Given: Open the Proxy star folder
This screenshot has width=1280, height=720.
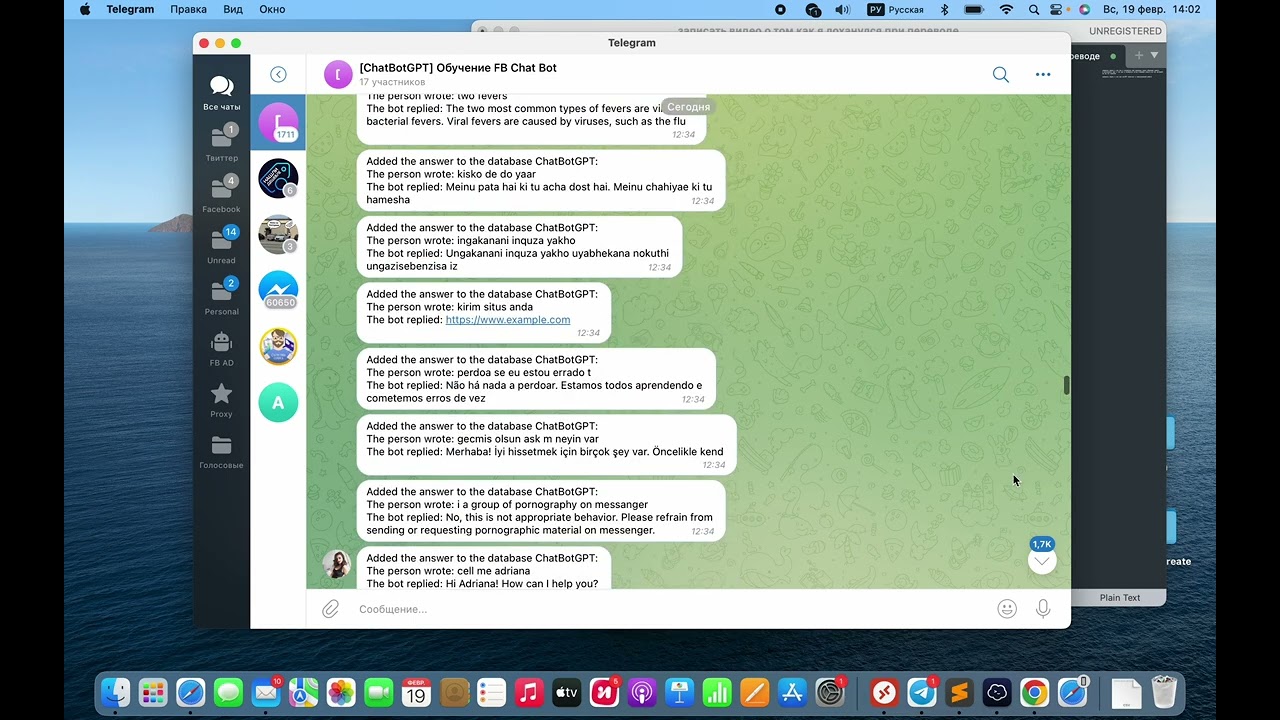Looking at the screenshot, I should (221, 400).
